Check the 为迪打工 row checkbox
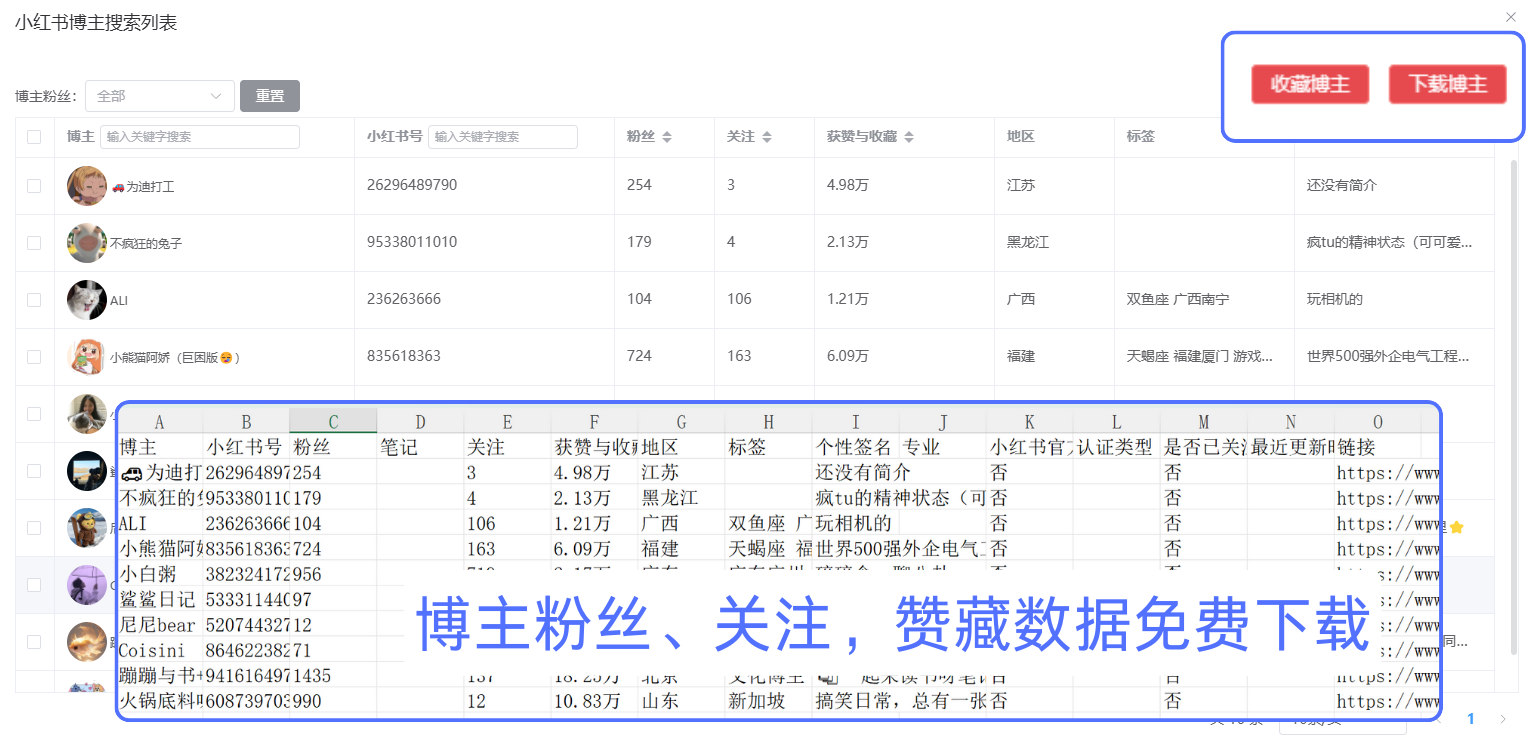The width and height of the screenshot is (1535, 747). click(35, 186)
